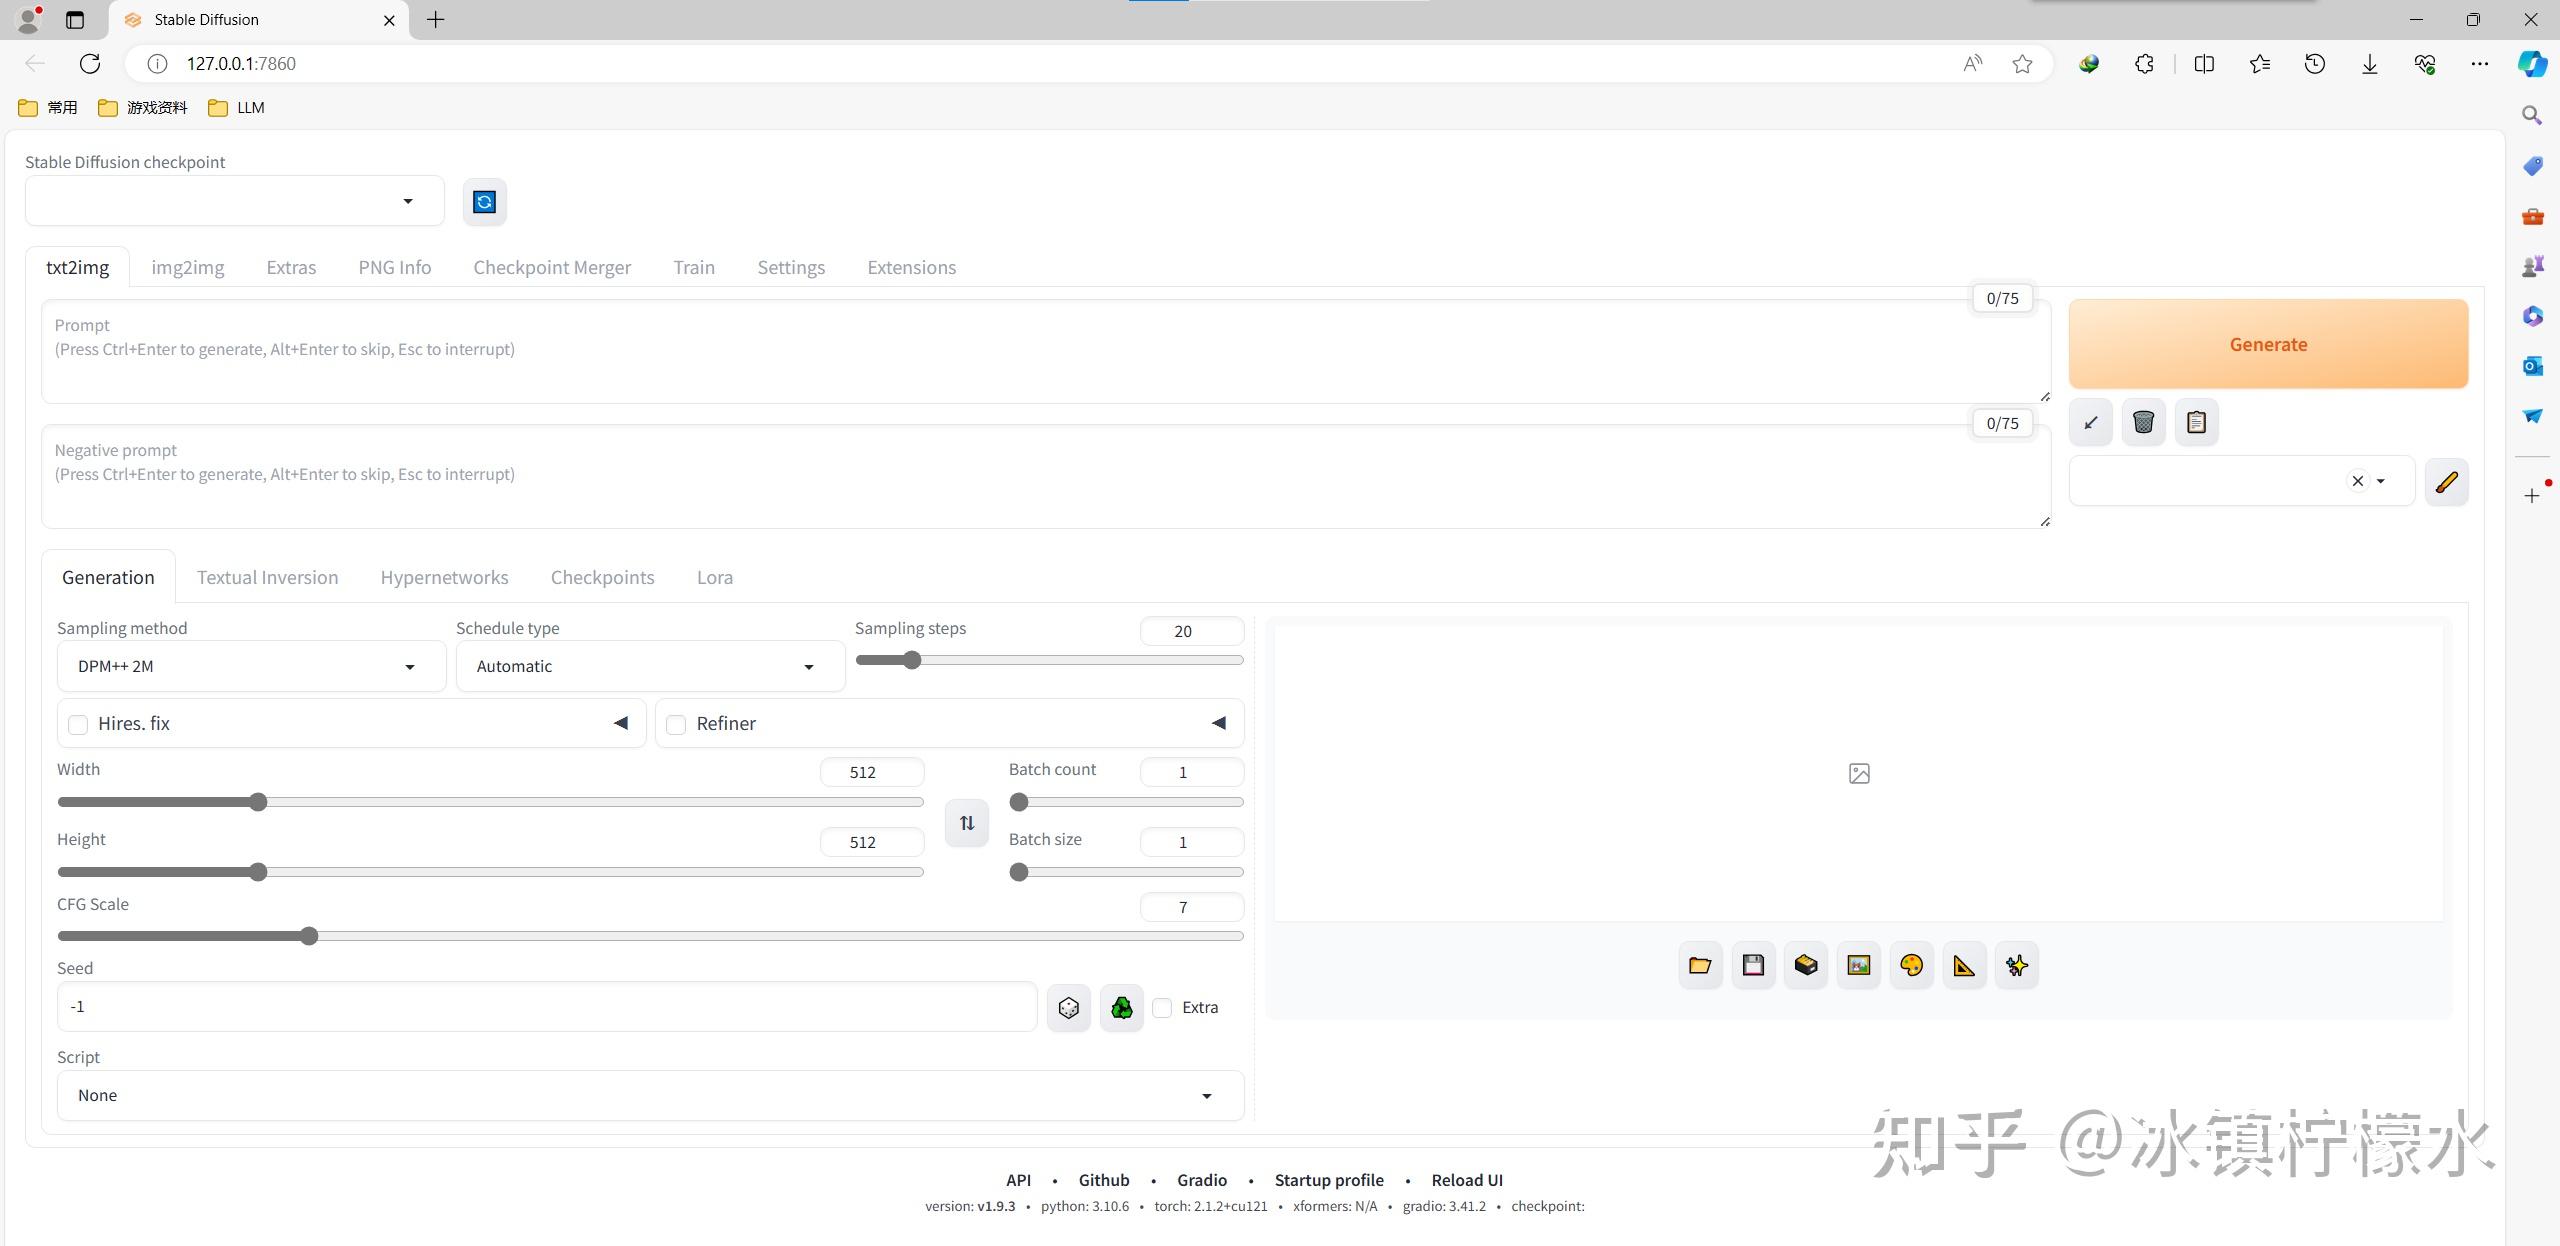Click the save image floppy disk icon
The width and height of the screenshot is (2560, 1246).
click(x=1753, y=965)
